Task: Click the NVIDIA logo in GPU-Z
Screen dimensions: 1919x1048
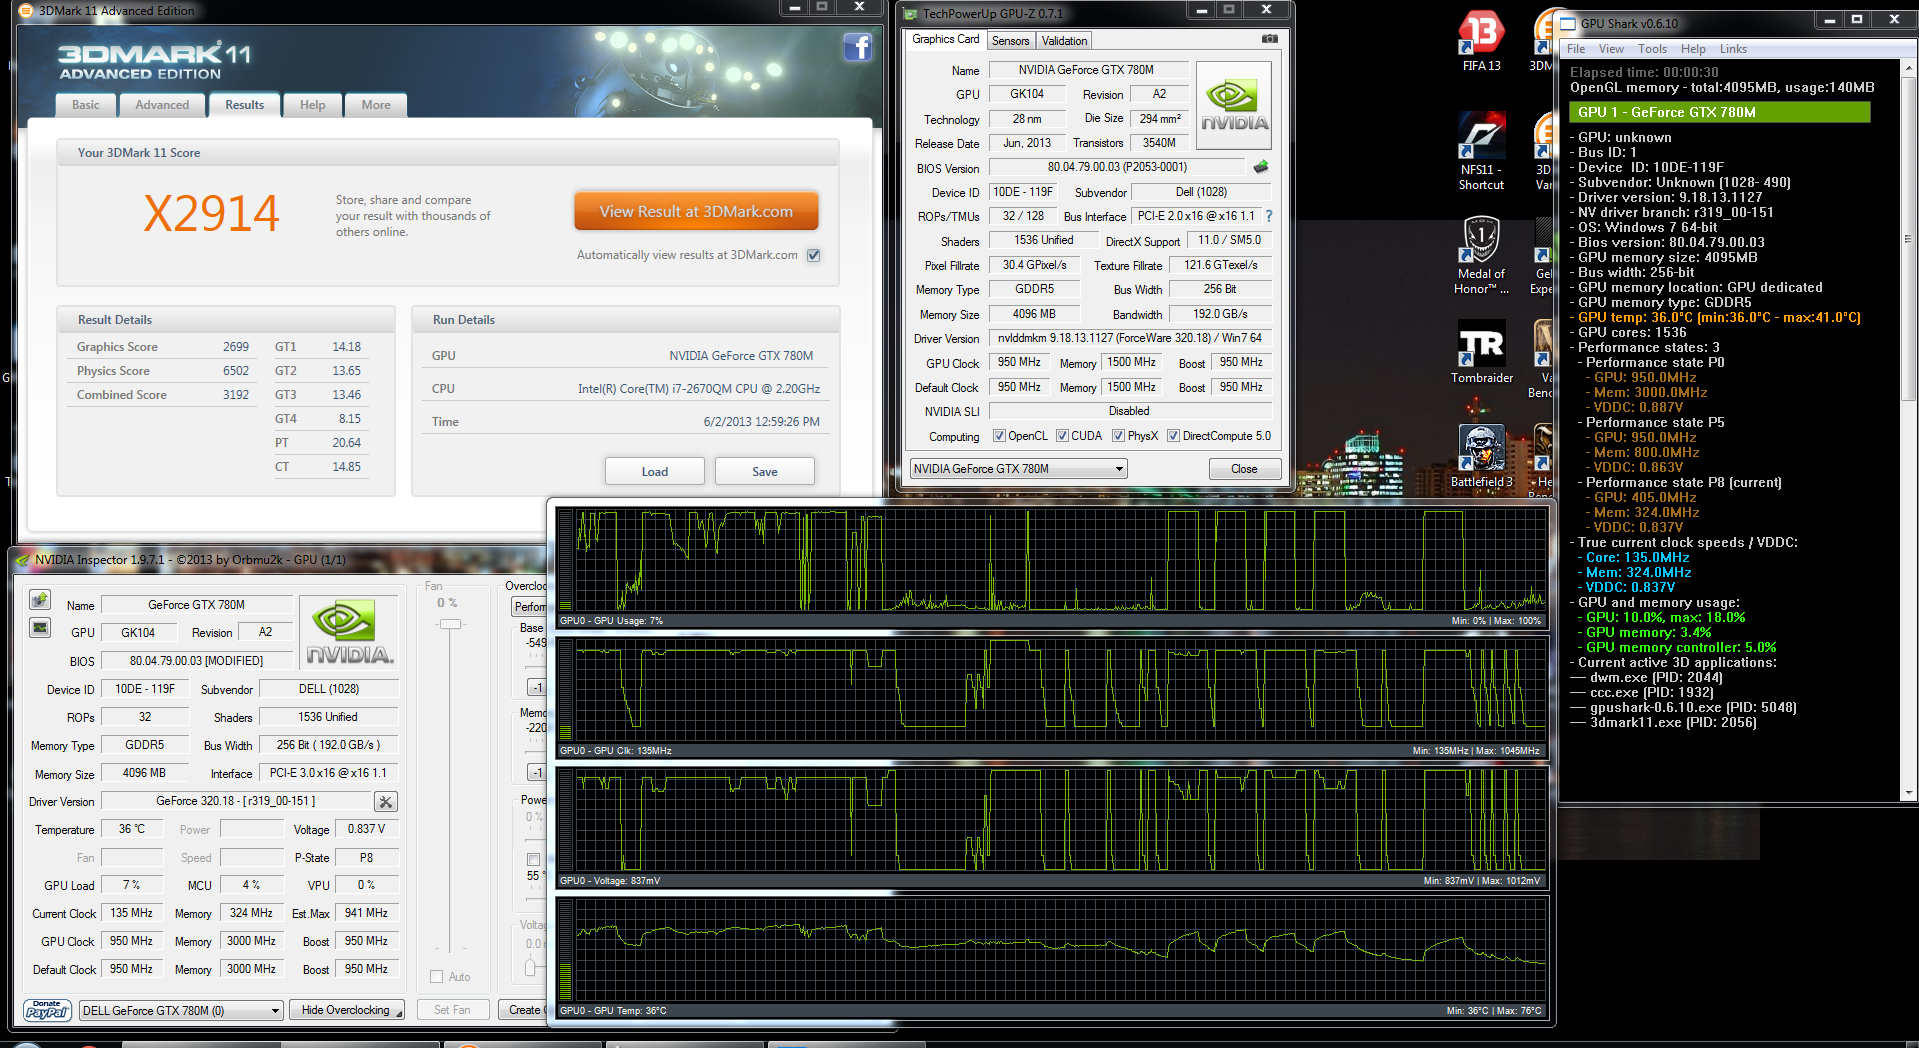Action: click(x=1234, y=106)
